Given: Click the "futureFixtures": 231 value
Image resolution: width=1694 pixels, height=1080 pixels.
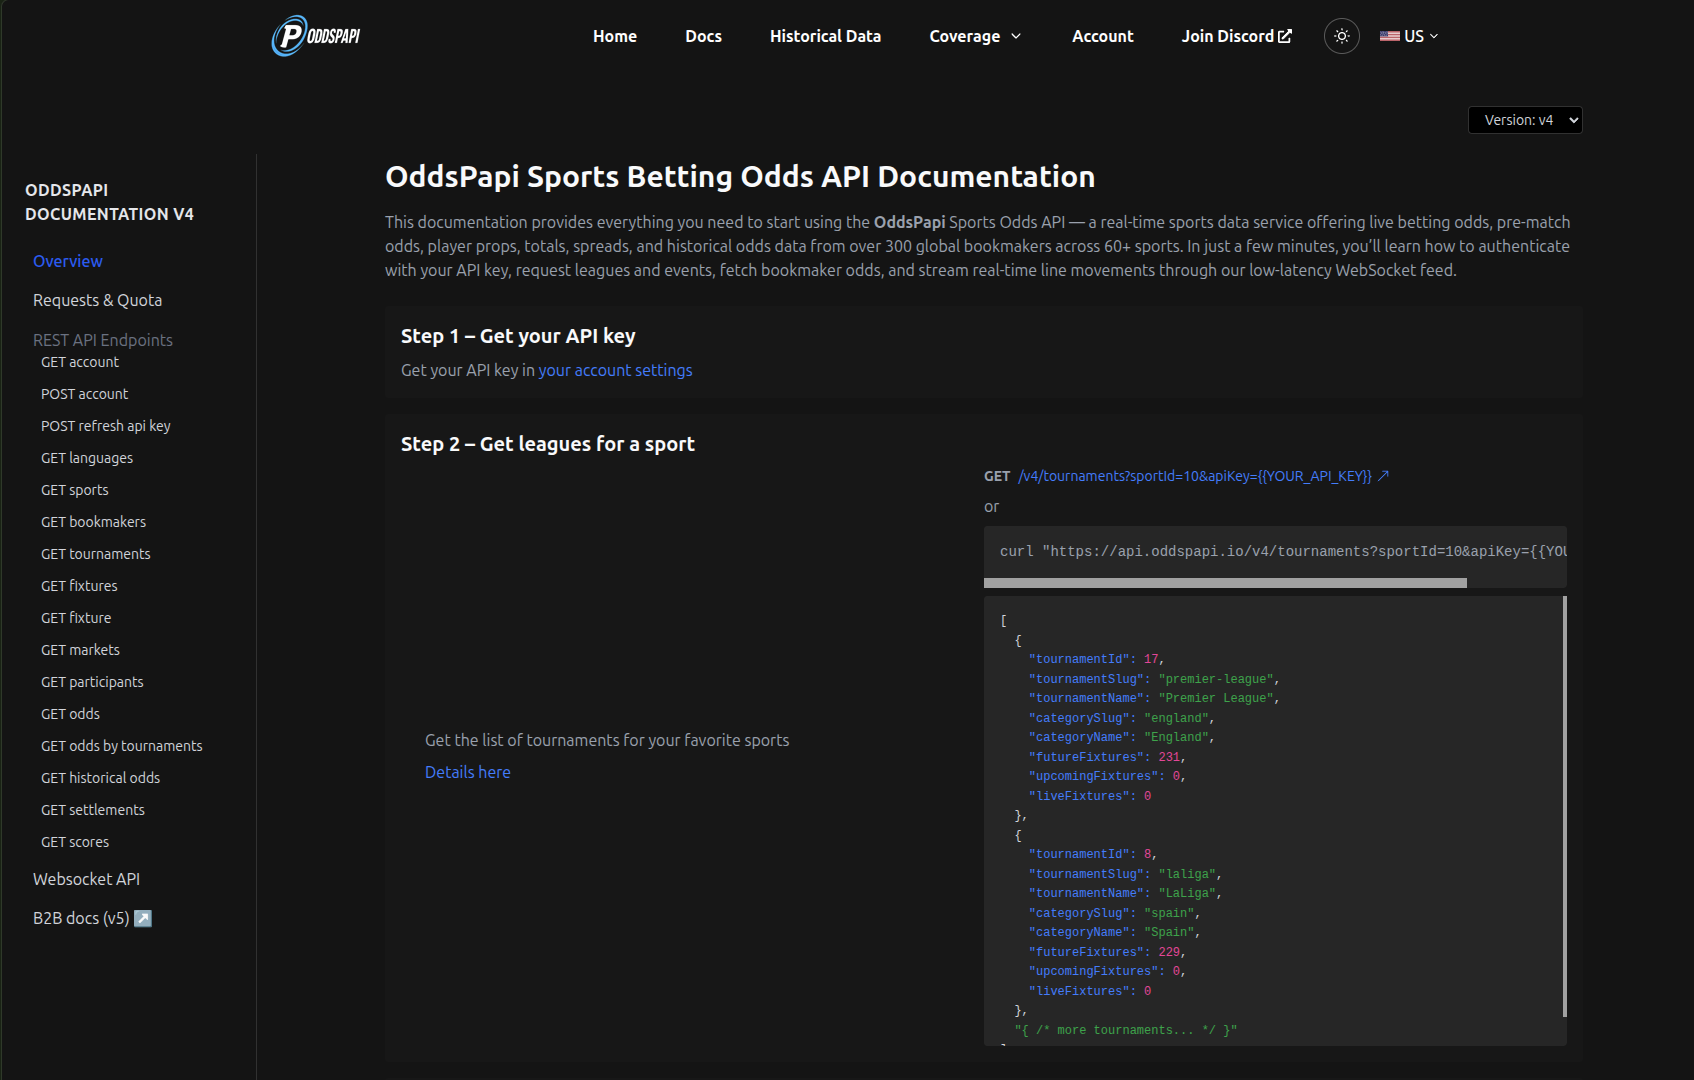Looking at the screenshot, I should [x=1169, y=757].
